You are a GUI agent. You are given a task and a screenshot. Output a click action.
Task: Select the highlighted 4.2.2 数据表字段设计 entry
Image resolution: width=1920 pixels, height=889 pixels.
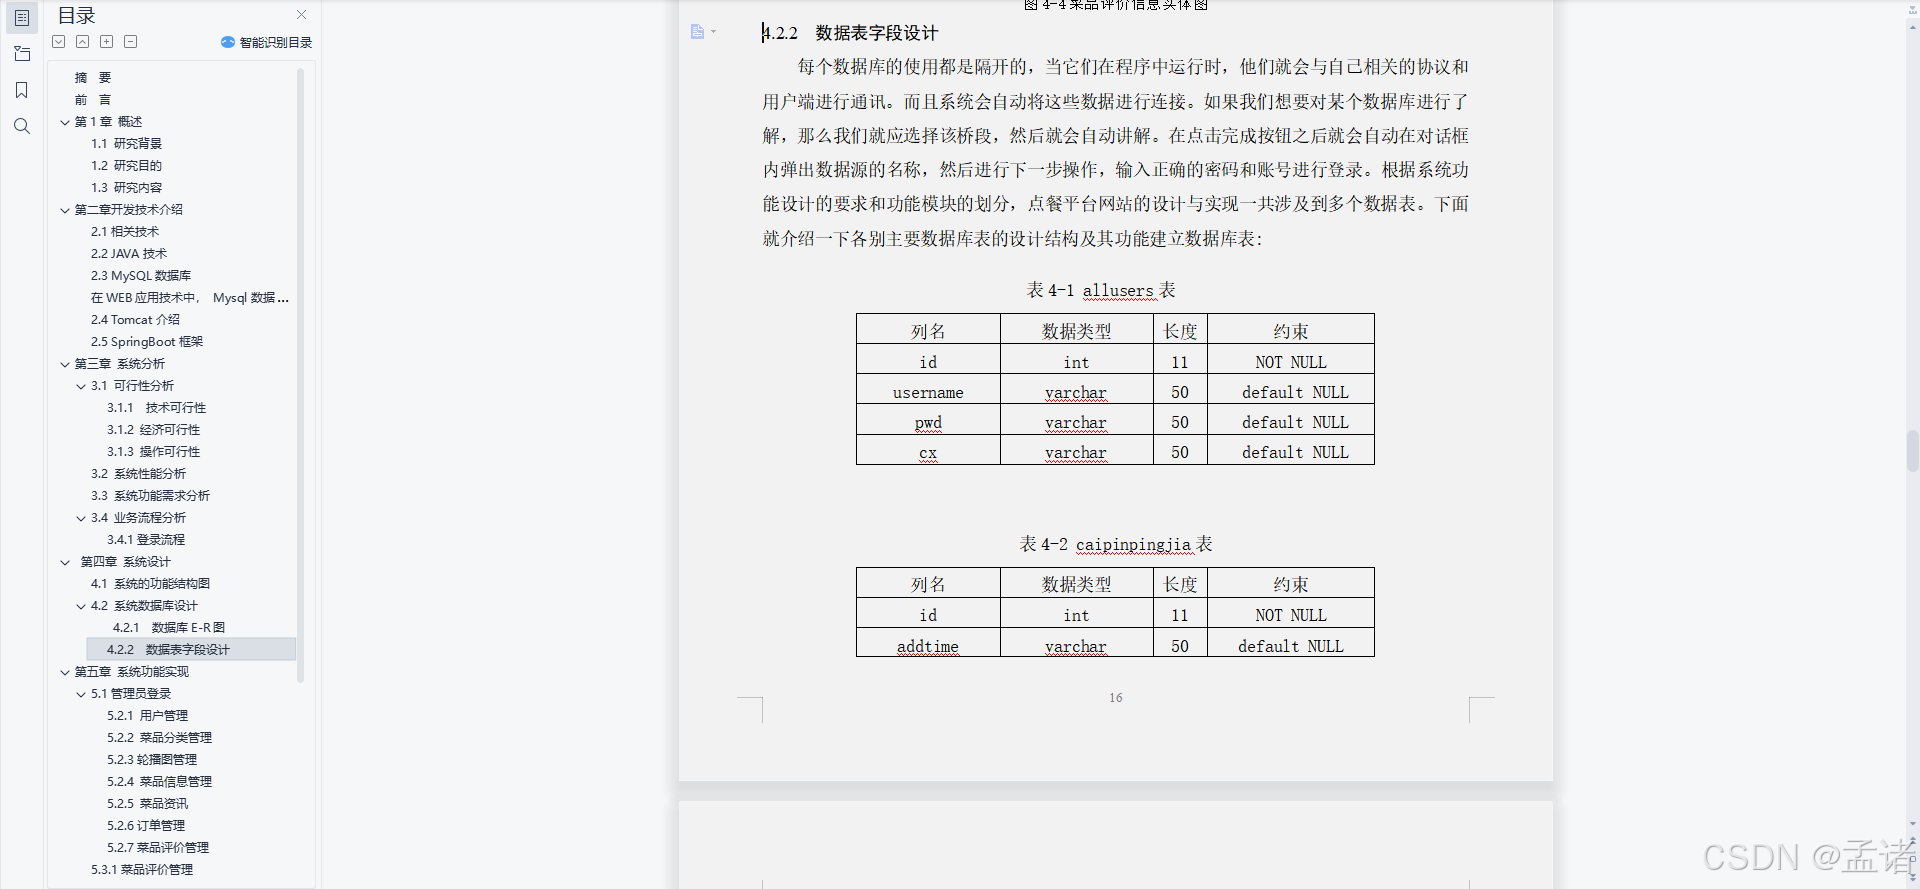[x=191, y=650]
